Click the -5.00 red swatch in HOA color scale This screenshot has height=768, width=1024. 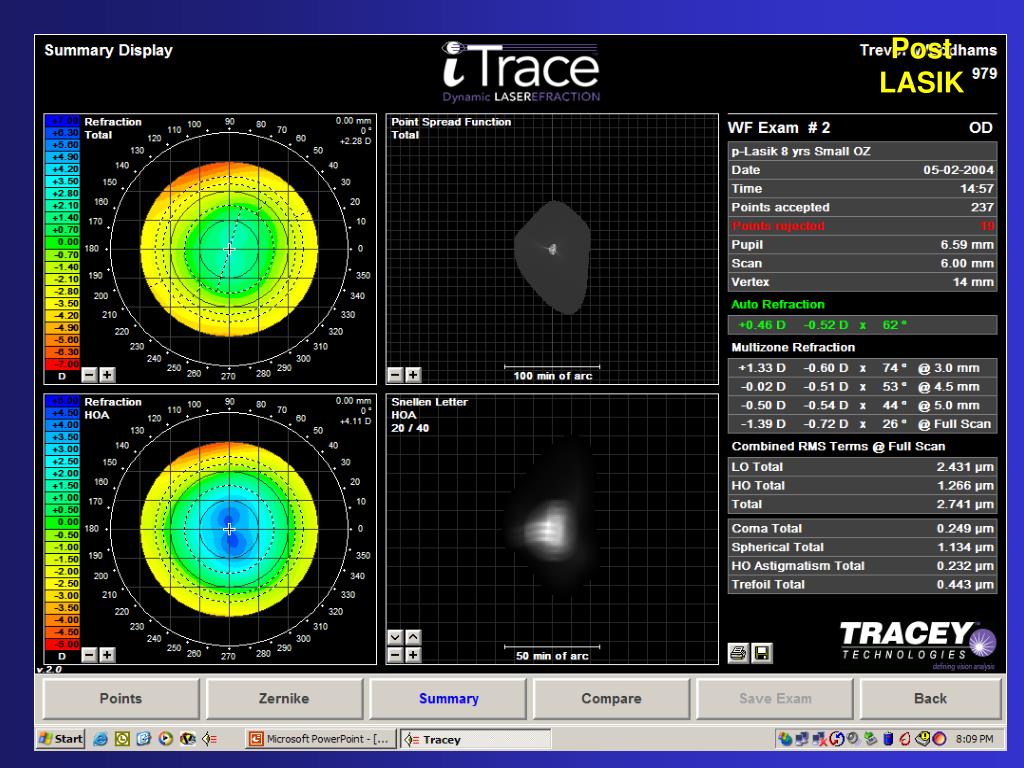pyautogui.click(x=62, y=644)
